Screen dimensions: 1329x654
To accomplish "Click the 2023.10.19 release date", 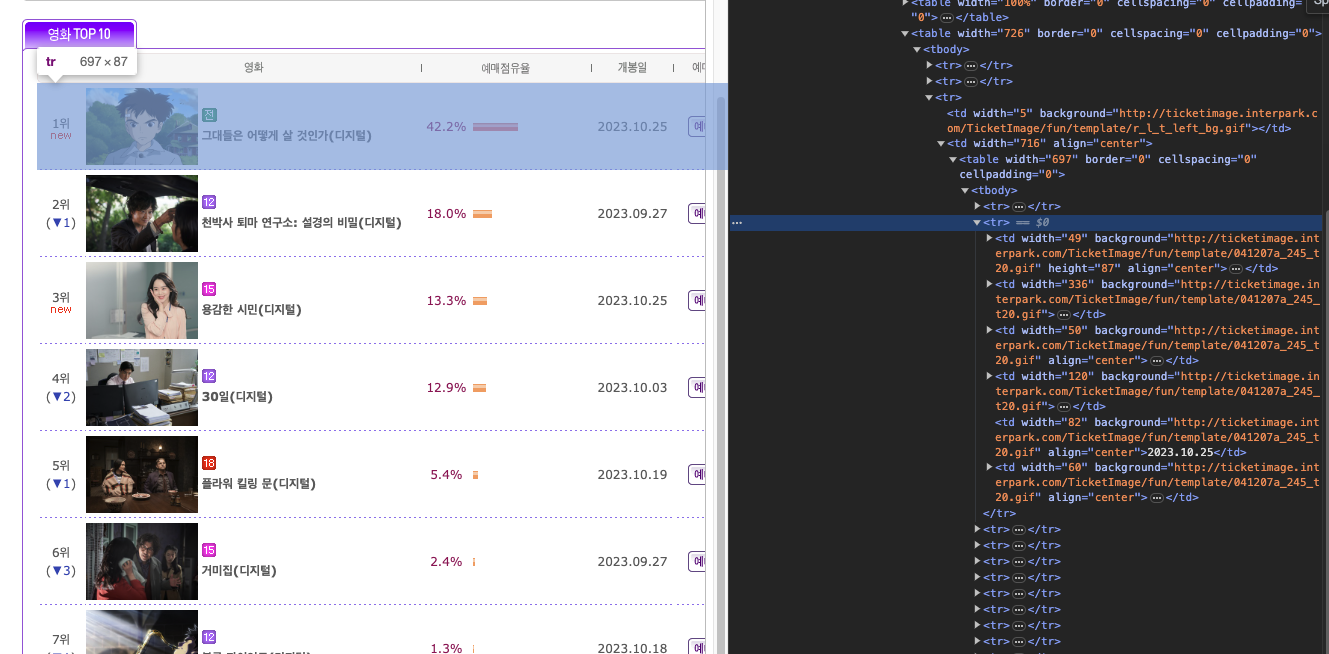I will tap(632, 475).
